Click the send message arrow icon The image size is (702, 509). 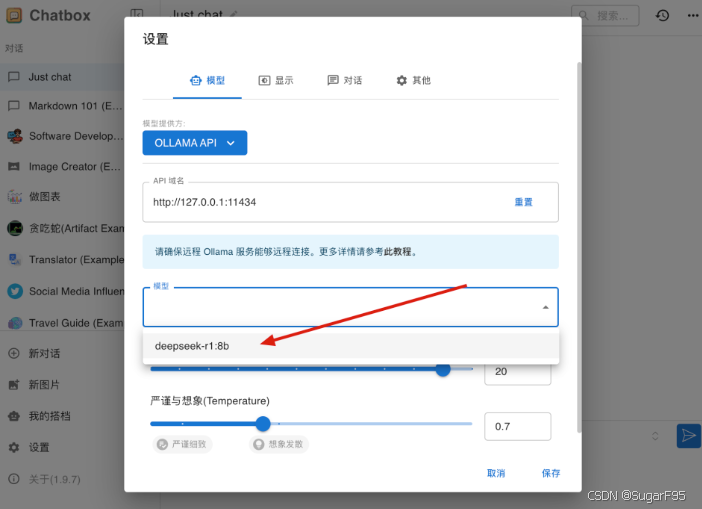click(689, 436)
